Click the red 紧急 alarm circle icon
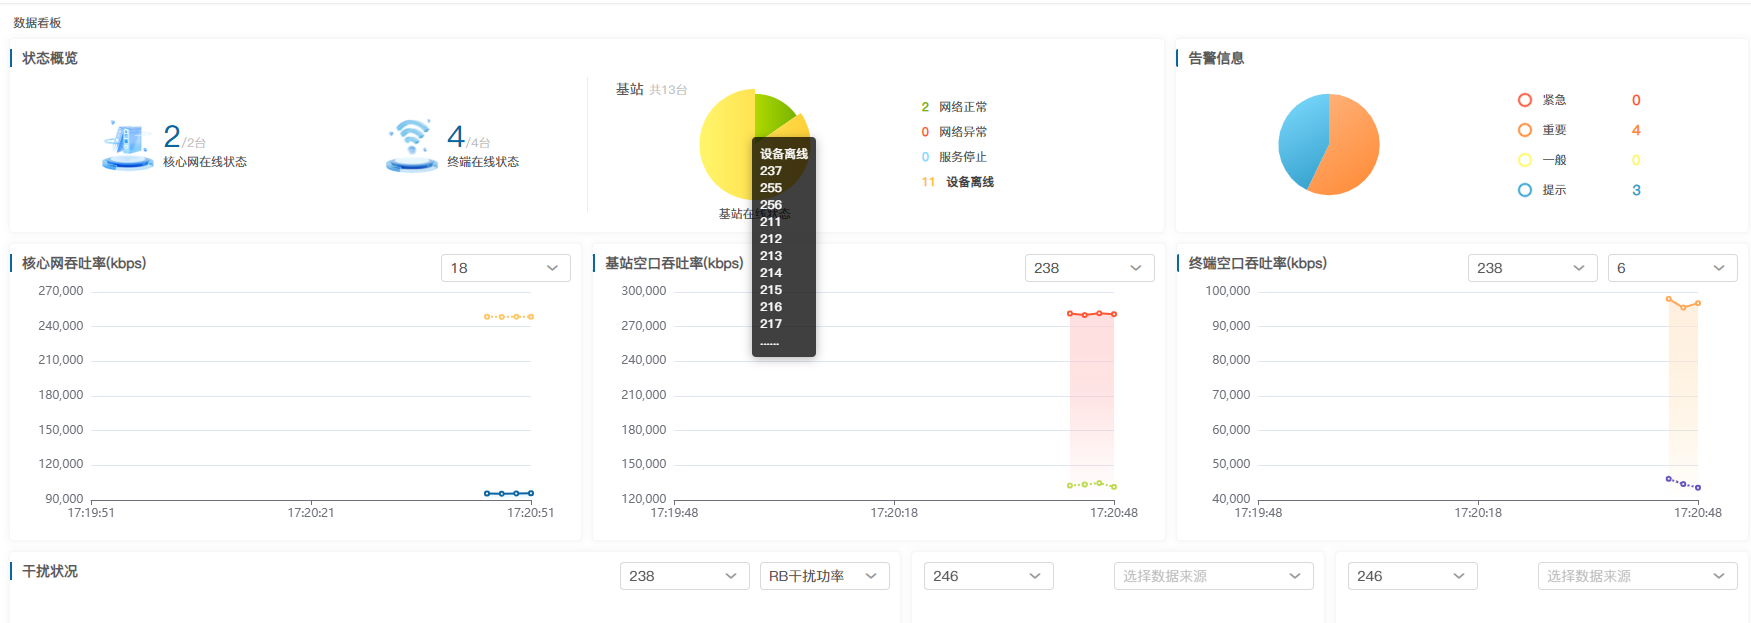Viewport: 1751px width, 623px height. click(x=1524, y=100)
